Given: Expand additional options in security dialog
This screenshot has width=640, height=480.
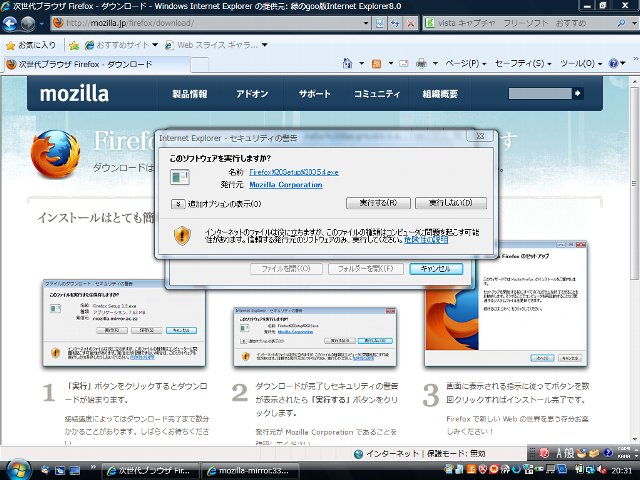Looking at the screenshot, I should pos(178,204).
